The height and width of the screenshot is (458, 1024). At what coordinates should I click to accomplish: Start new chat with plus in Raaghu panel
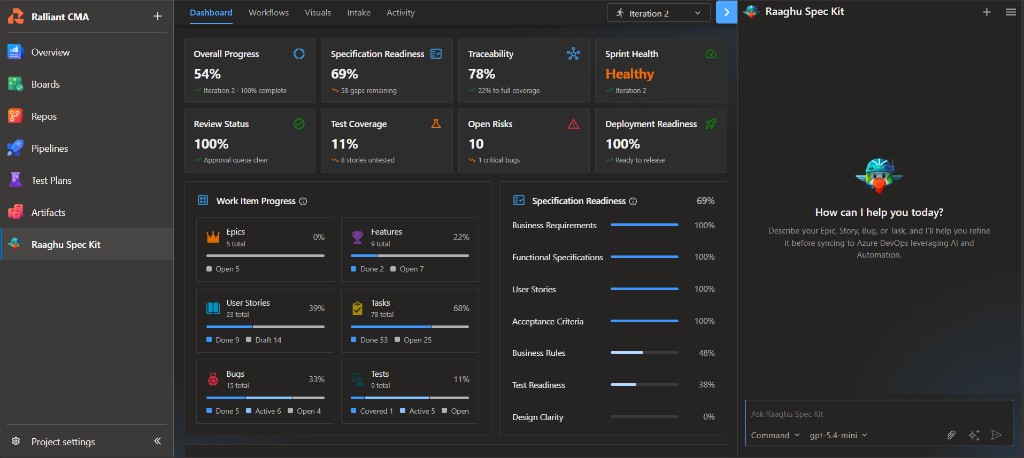point(987,12)
